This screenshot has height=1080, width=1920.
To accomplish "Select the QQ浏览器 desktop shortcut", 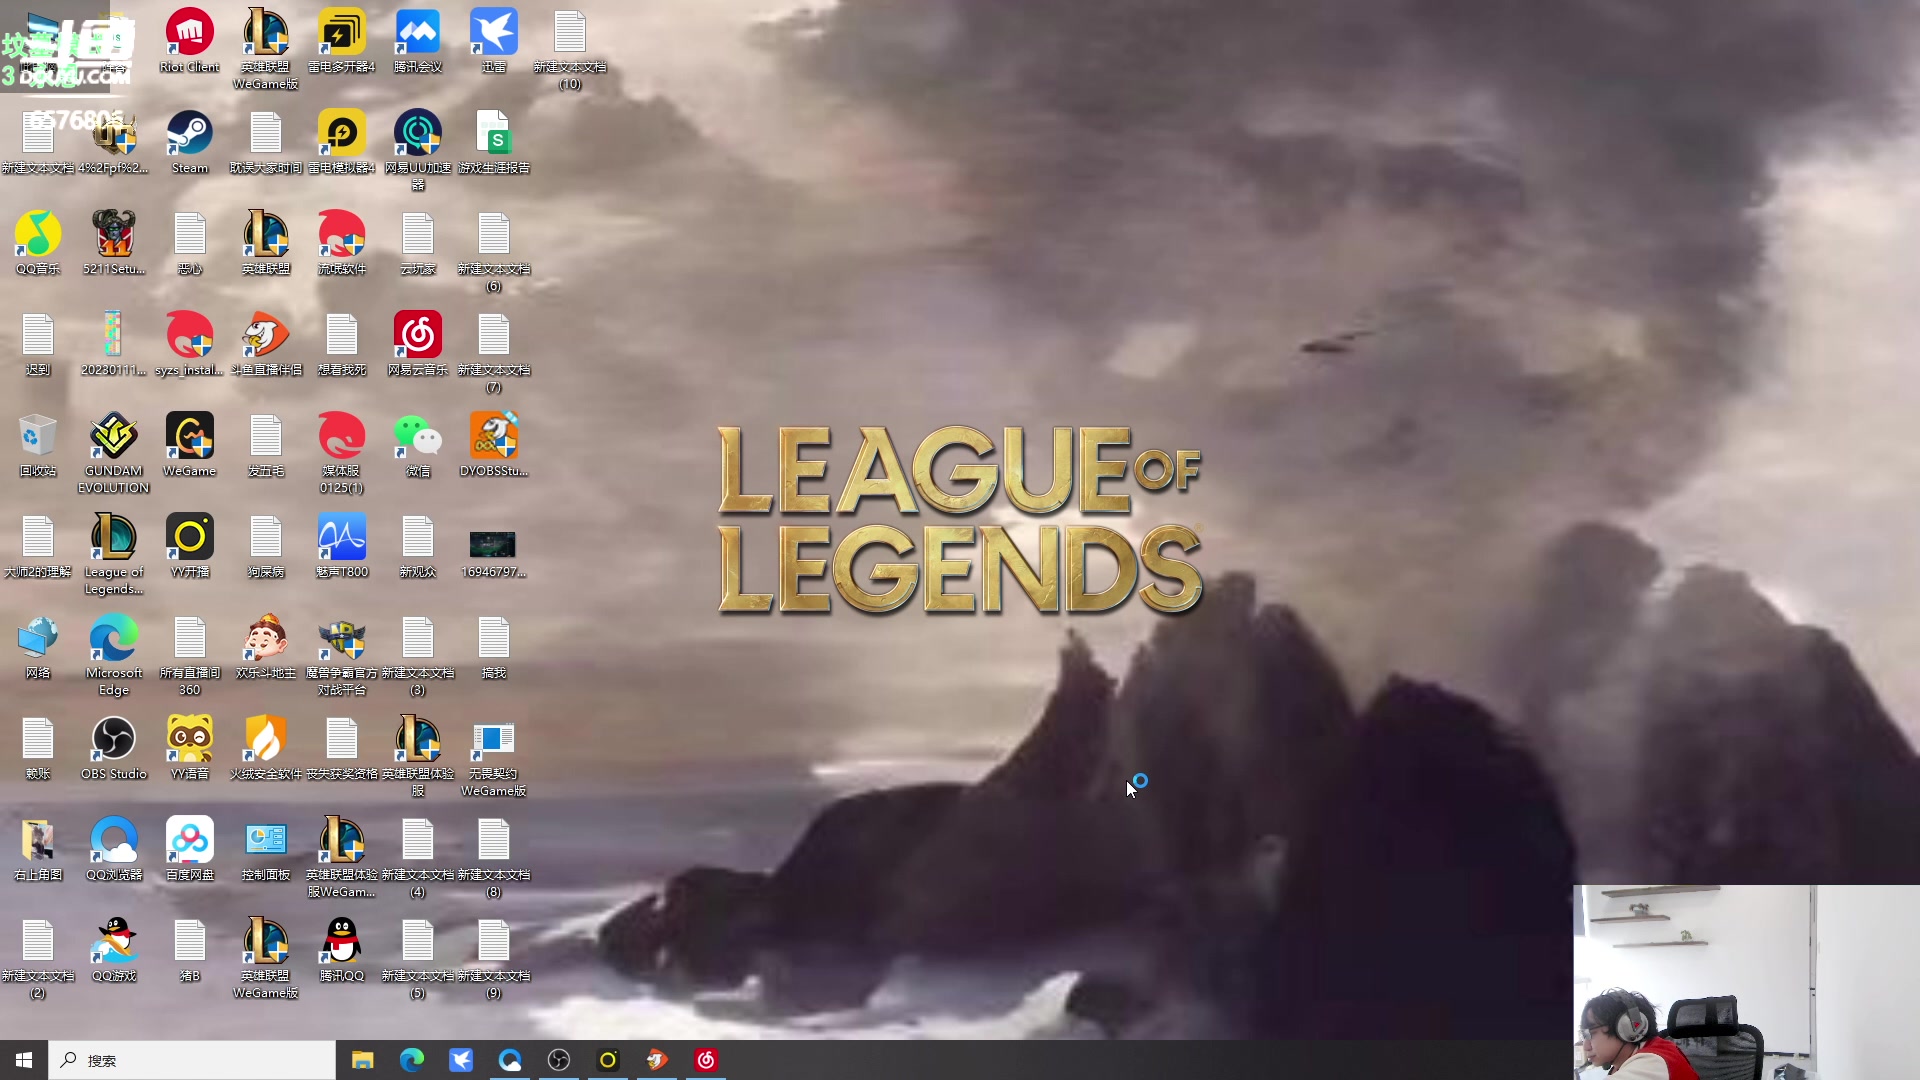I will tap(113, 850).
